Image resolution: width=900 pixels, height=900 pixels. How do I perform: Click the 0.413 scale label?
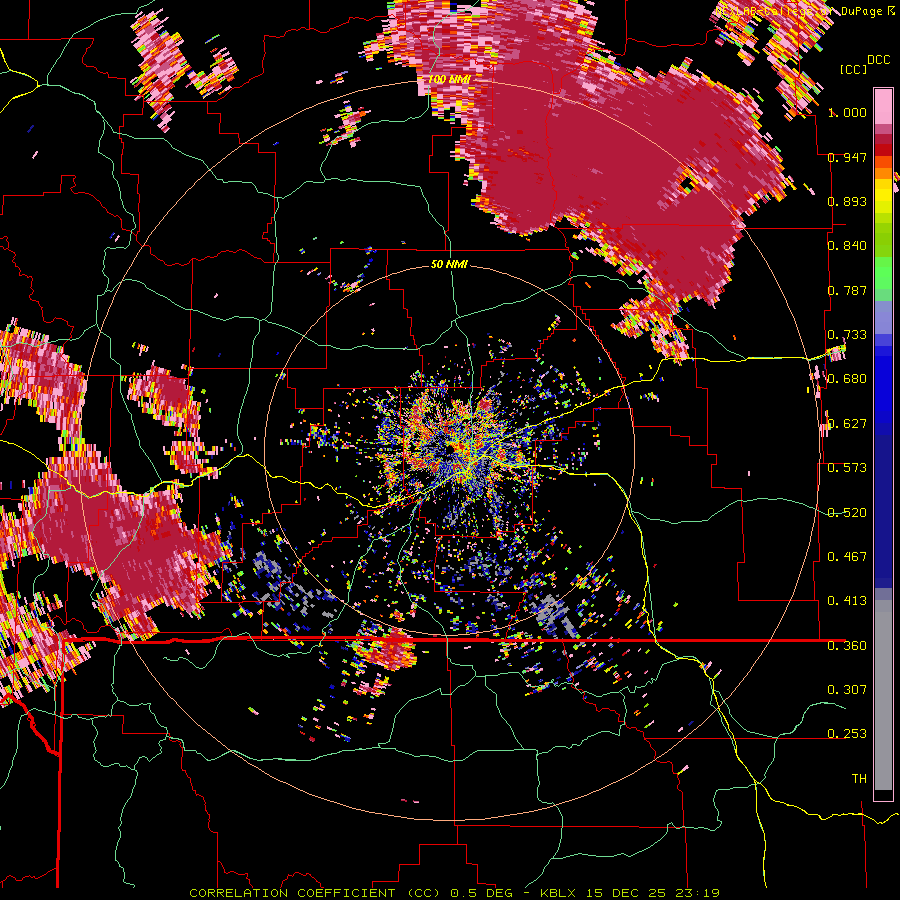pyautogui.click(x=847, y=601)
